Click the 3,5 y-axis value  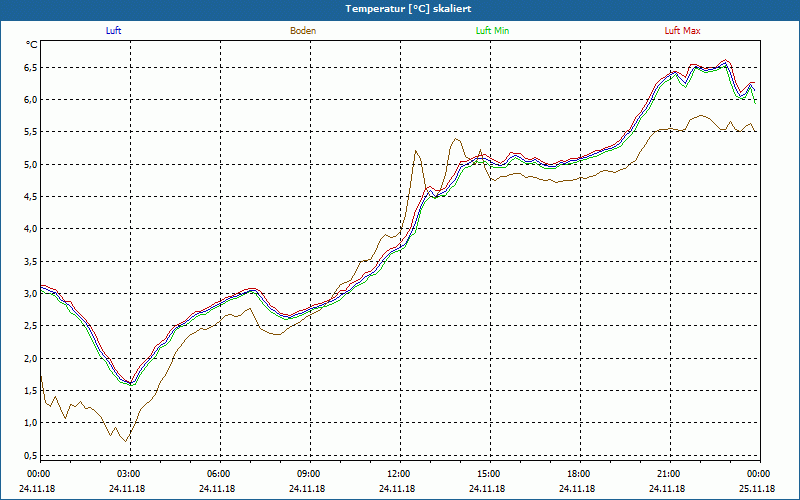click(x=31, y=261)
